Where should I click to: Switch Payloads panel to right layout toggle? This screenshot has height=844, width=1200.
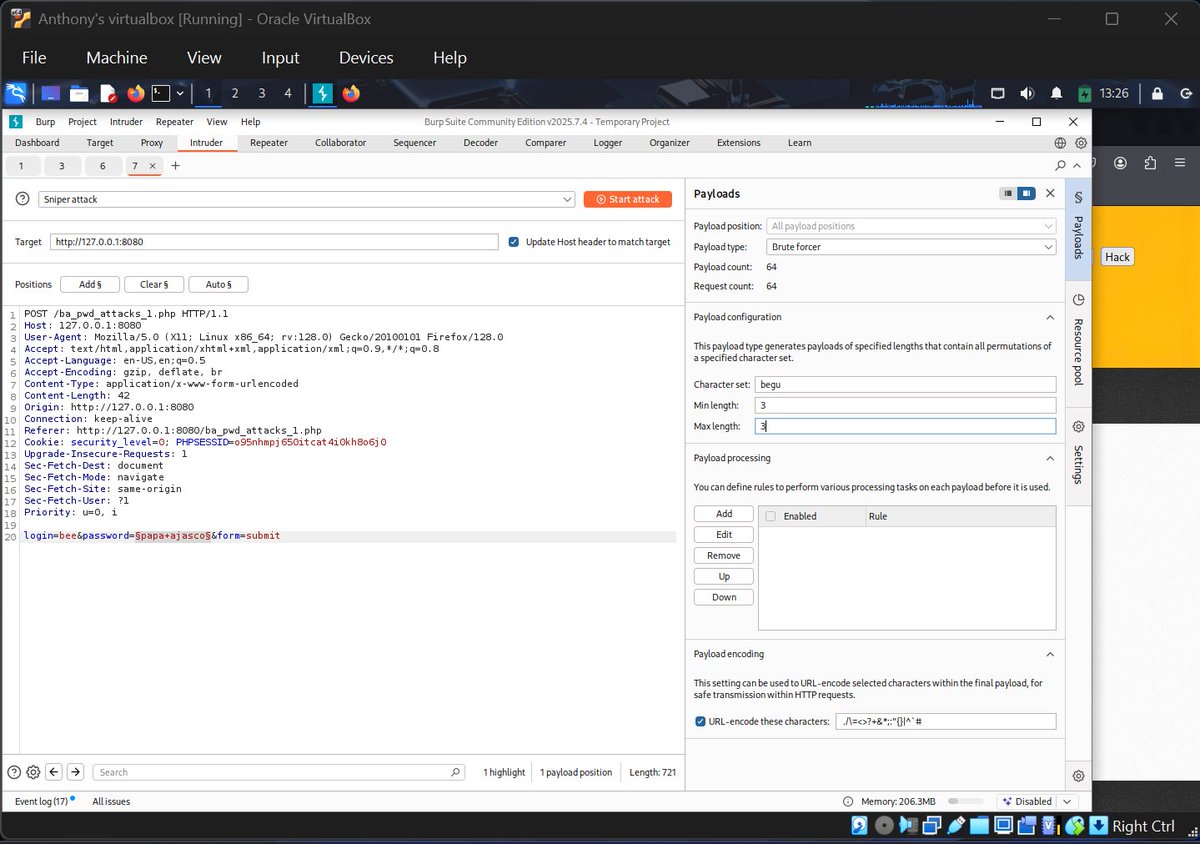point(1026,193)
